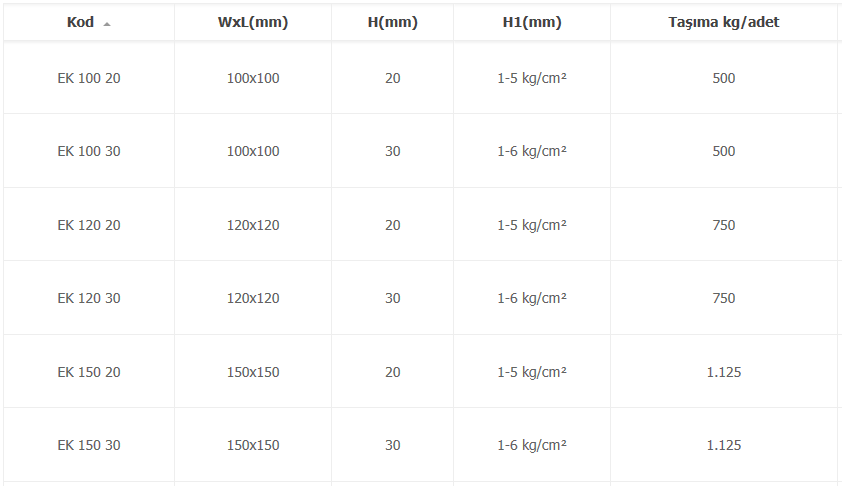Click the 100x100 cell in EK 100 20 row

click(253, 78)
